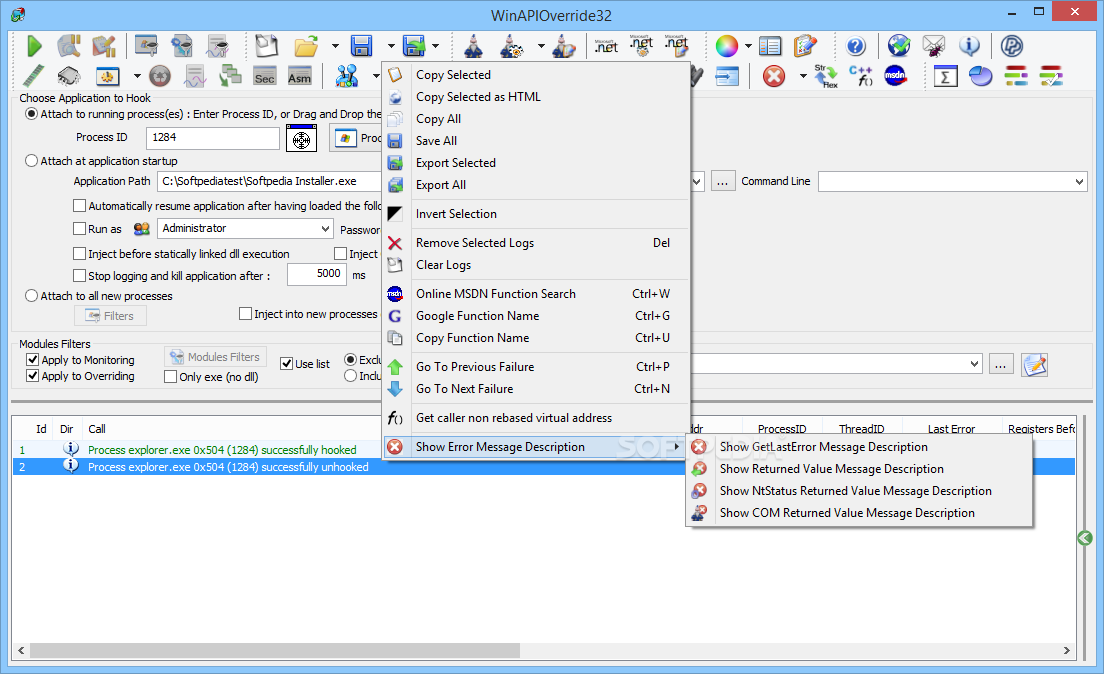Image resolution: width=1104 pixels, height=674 pixels.
Task: Choose Show GetLastError Message Description
Action: [x=859, y=447]
